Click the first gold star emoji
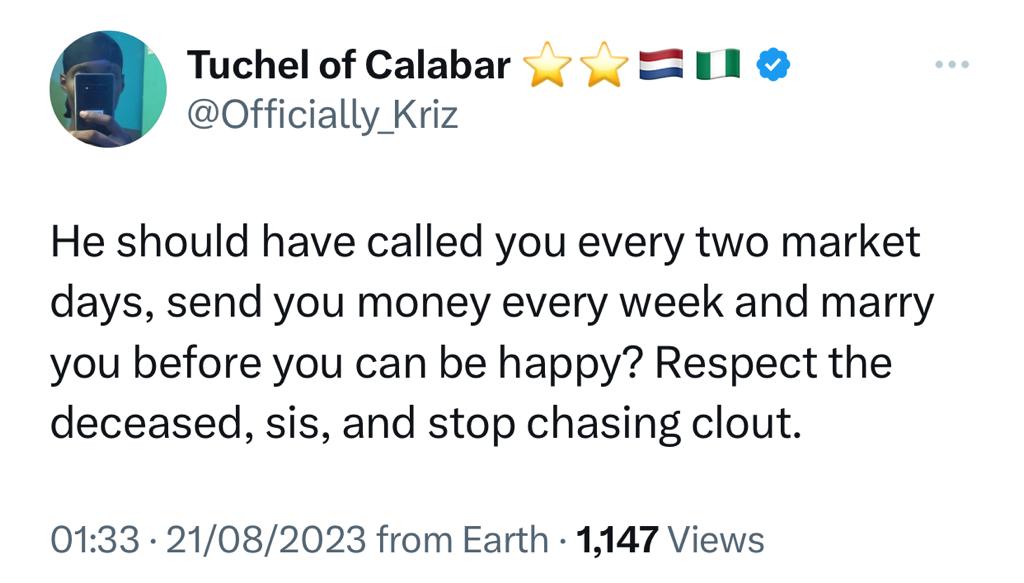 pos(547,65)
